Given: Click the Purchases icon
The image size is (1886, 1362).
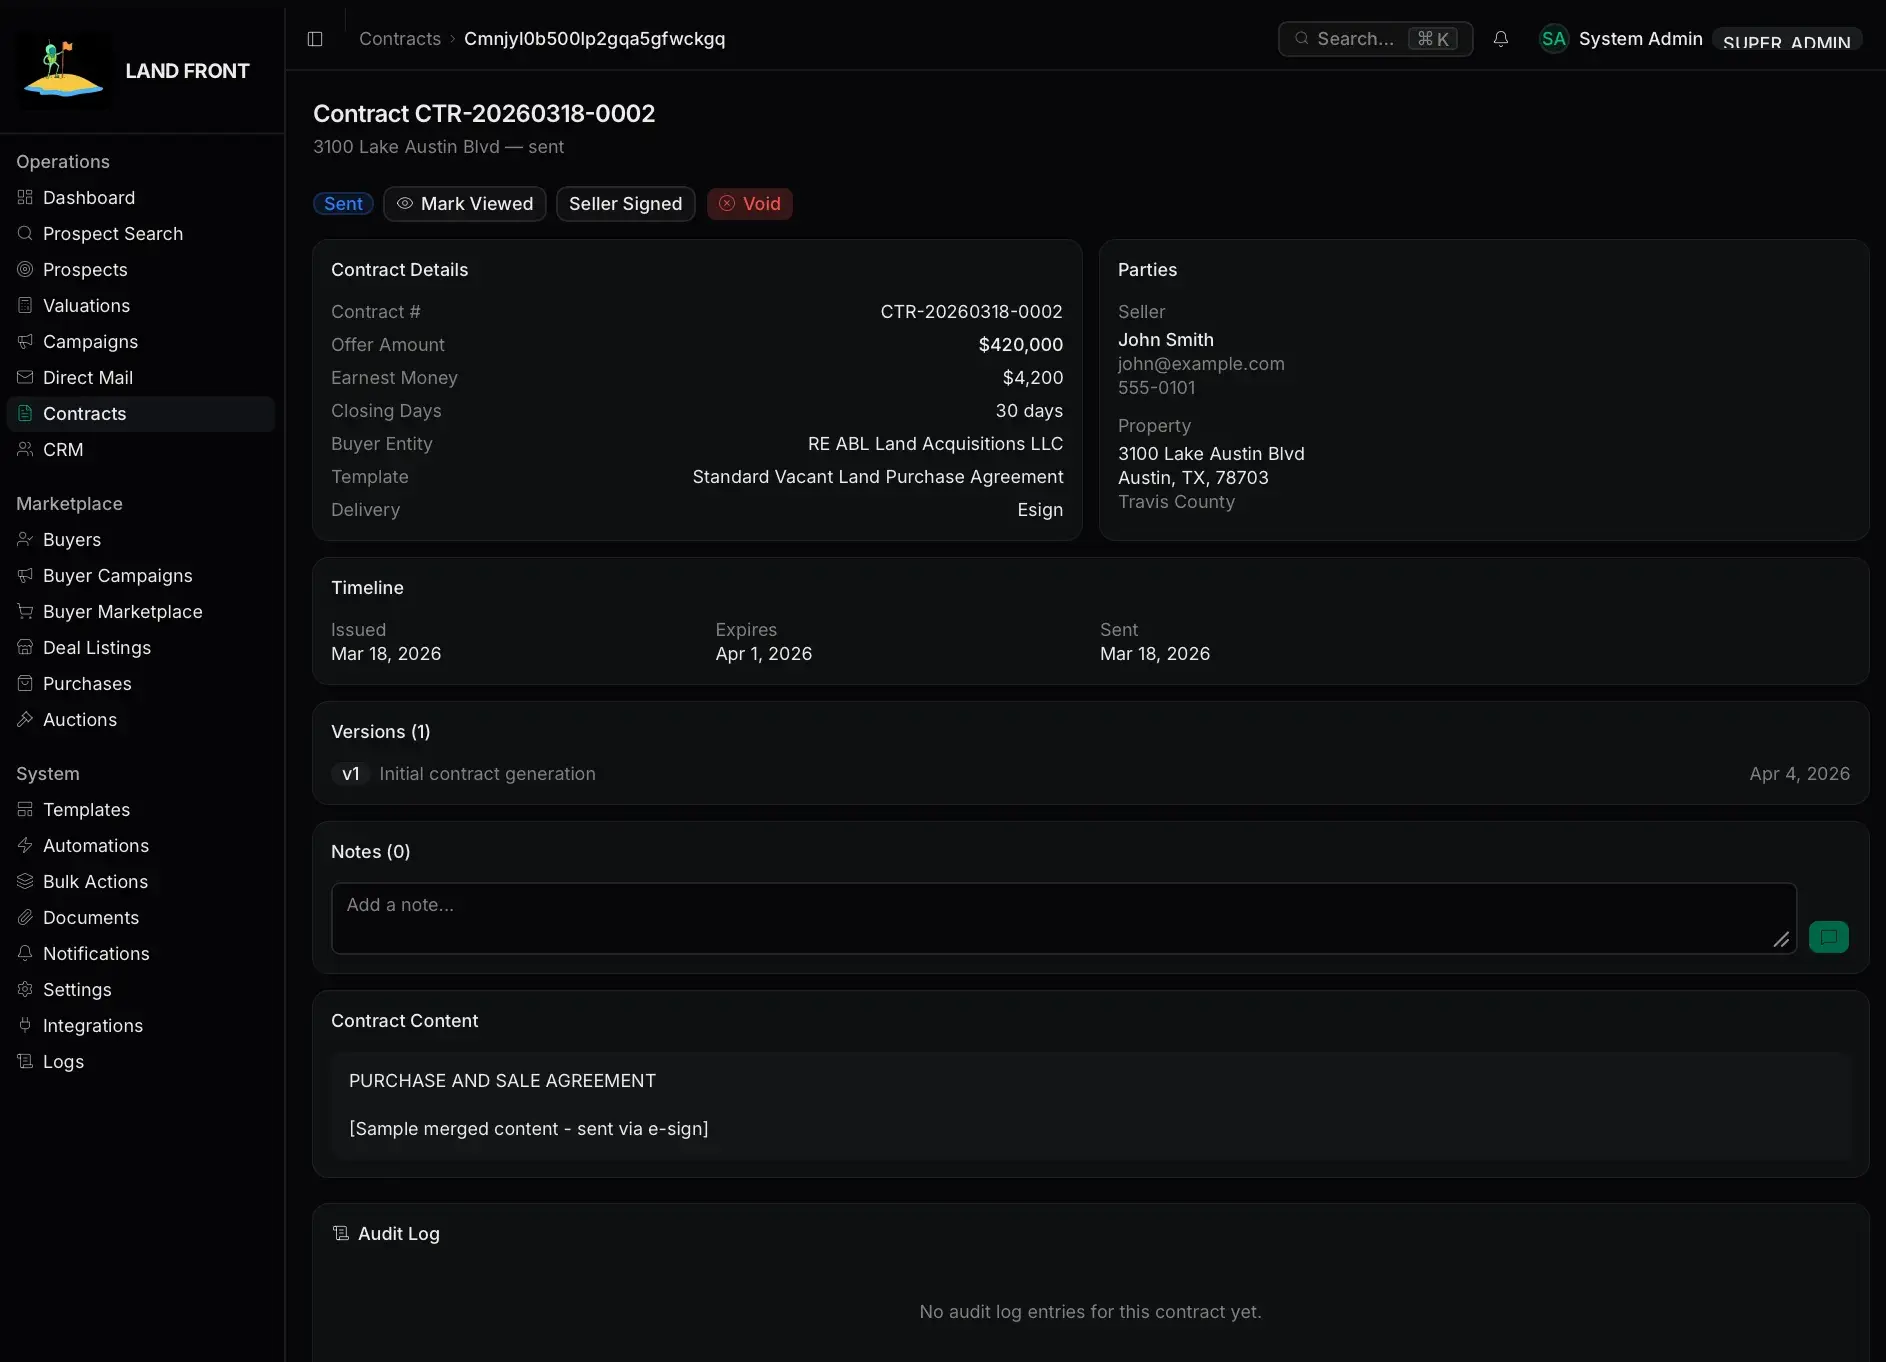Looking at the screenshot, I should point(25,684).
